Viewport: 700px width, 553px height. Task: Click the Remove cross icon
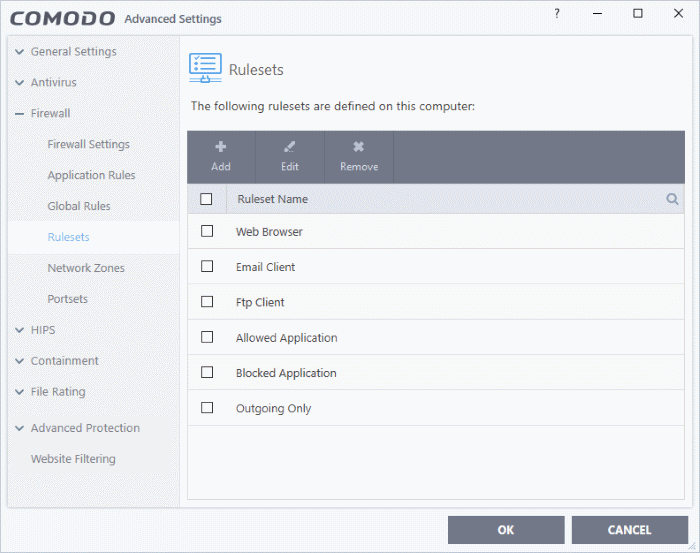click(358, 146)
